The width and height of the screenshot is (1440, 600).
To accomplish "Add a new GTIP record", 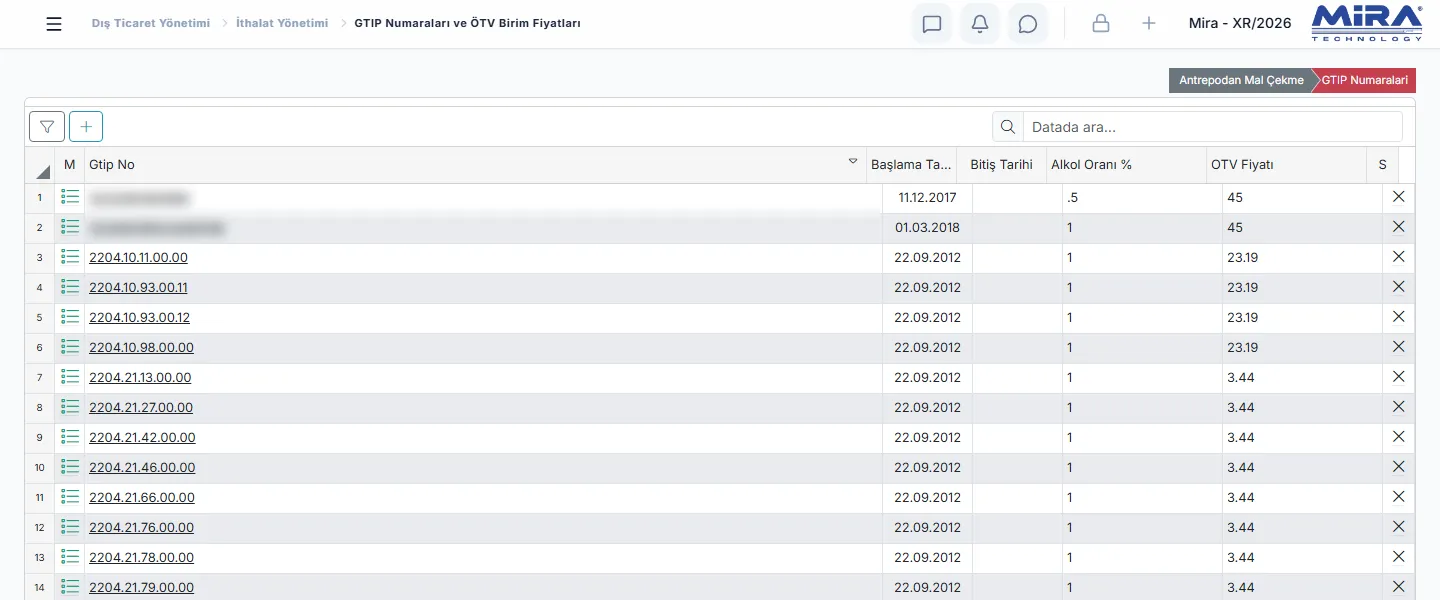I will (86, 126).
